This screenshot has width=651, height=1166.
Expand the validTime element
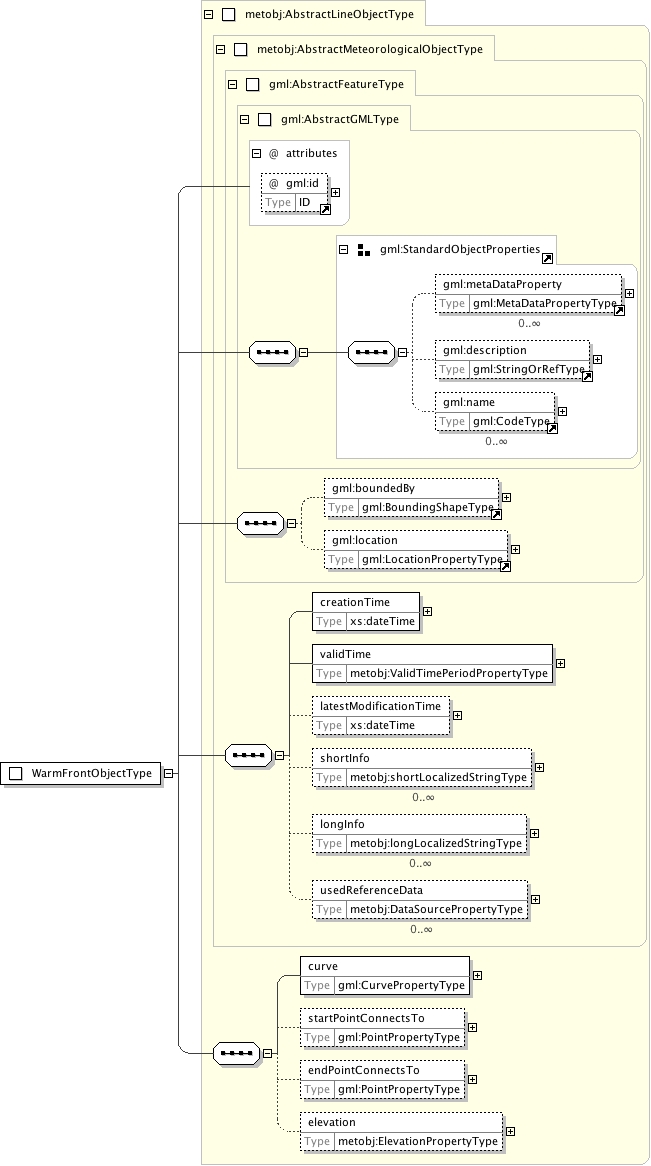[560, 663]
